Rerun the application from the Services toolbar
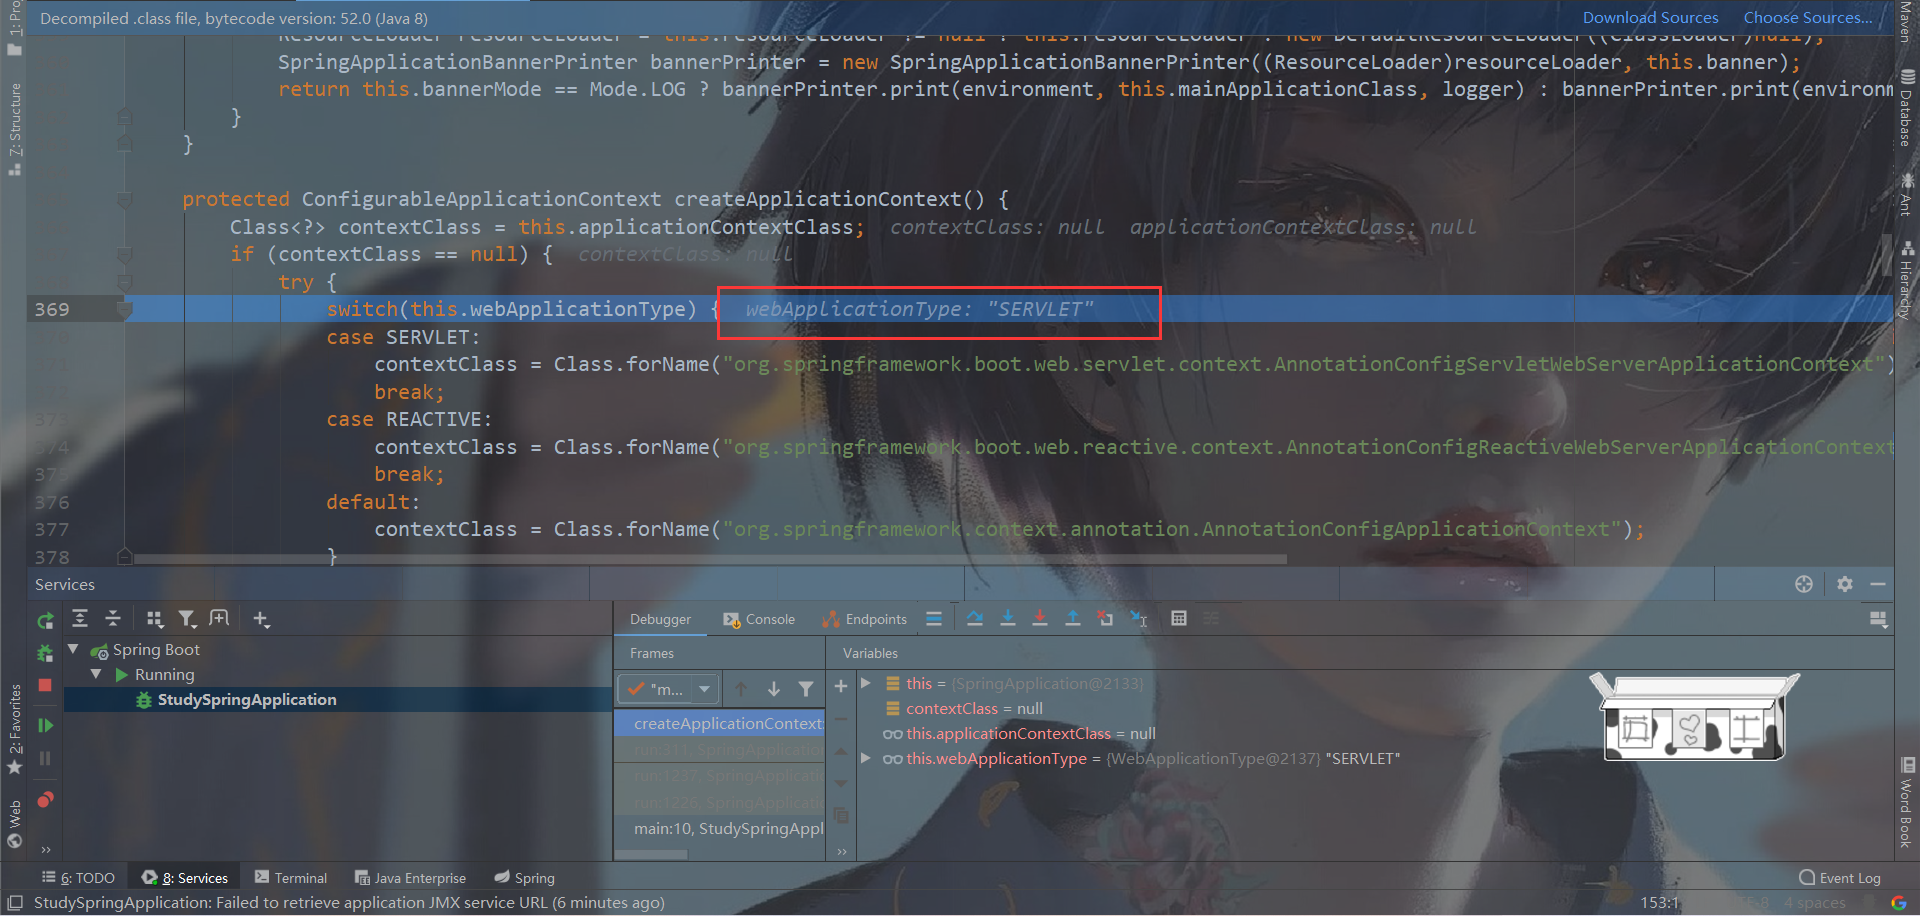 coord(44,620)
